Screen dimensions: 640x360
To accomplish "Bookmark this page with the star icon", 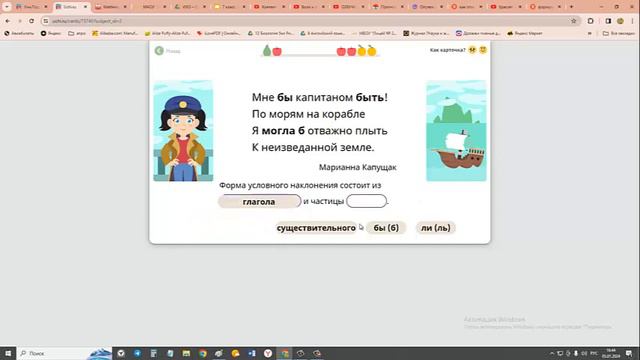I will [573, 21].
